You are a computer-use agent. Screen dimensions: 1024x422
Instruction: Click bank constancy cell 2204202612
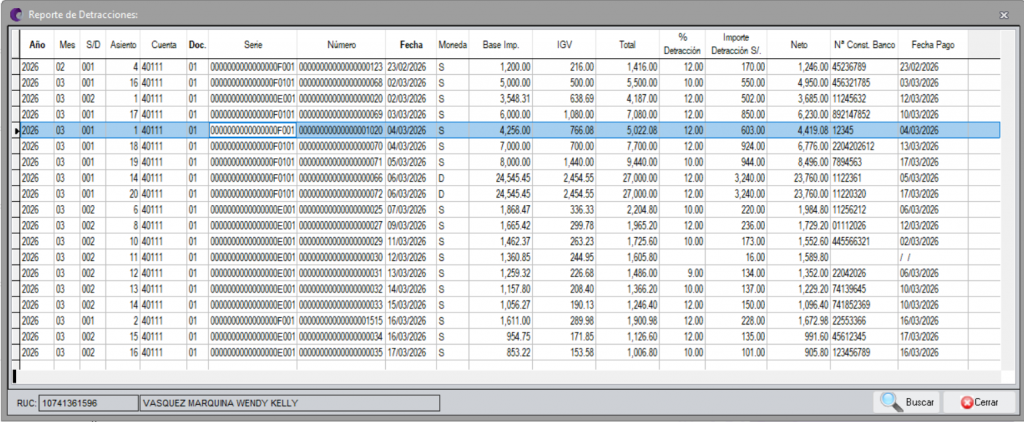[x=865, y=146]
